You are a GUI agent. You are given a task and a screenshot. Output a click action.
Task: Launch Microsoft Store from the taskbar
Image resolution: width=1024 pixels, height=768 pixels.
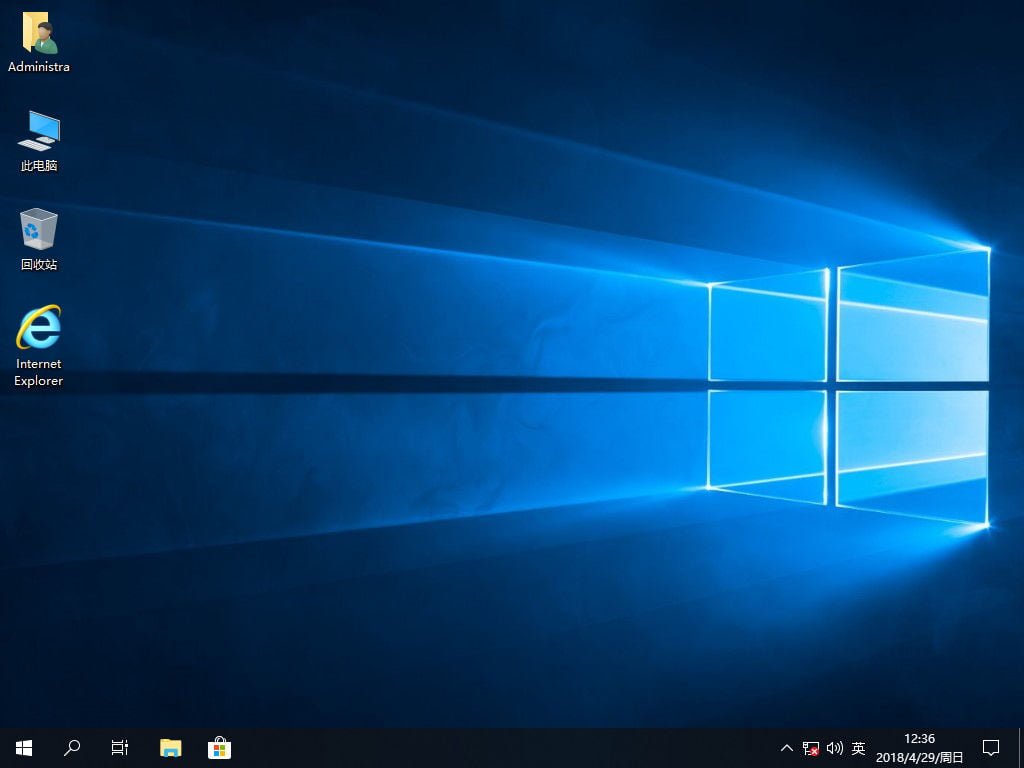[219, 747]
